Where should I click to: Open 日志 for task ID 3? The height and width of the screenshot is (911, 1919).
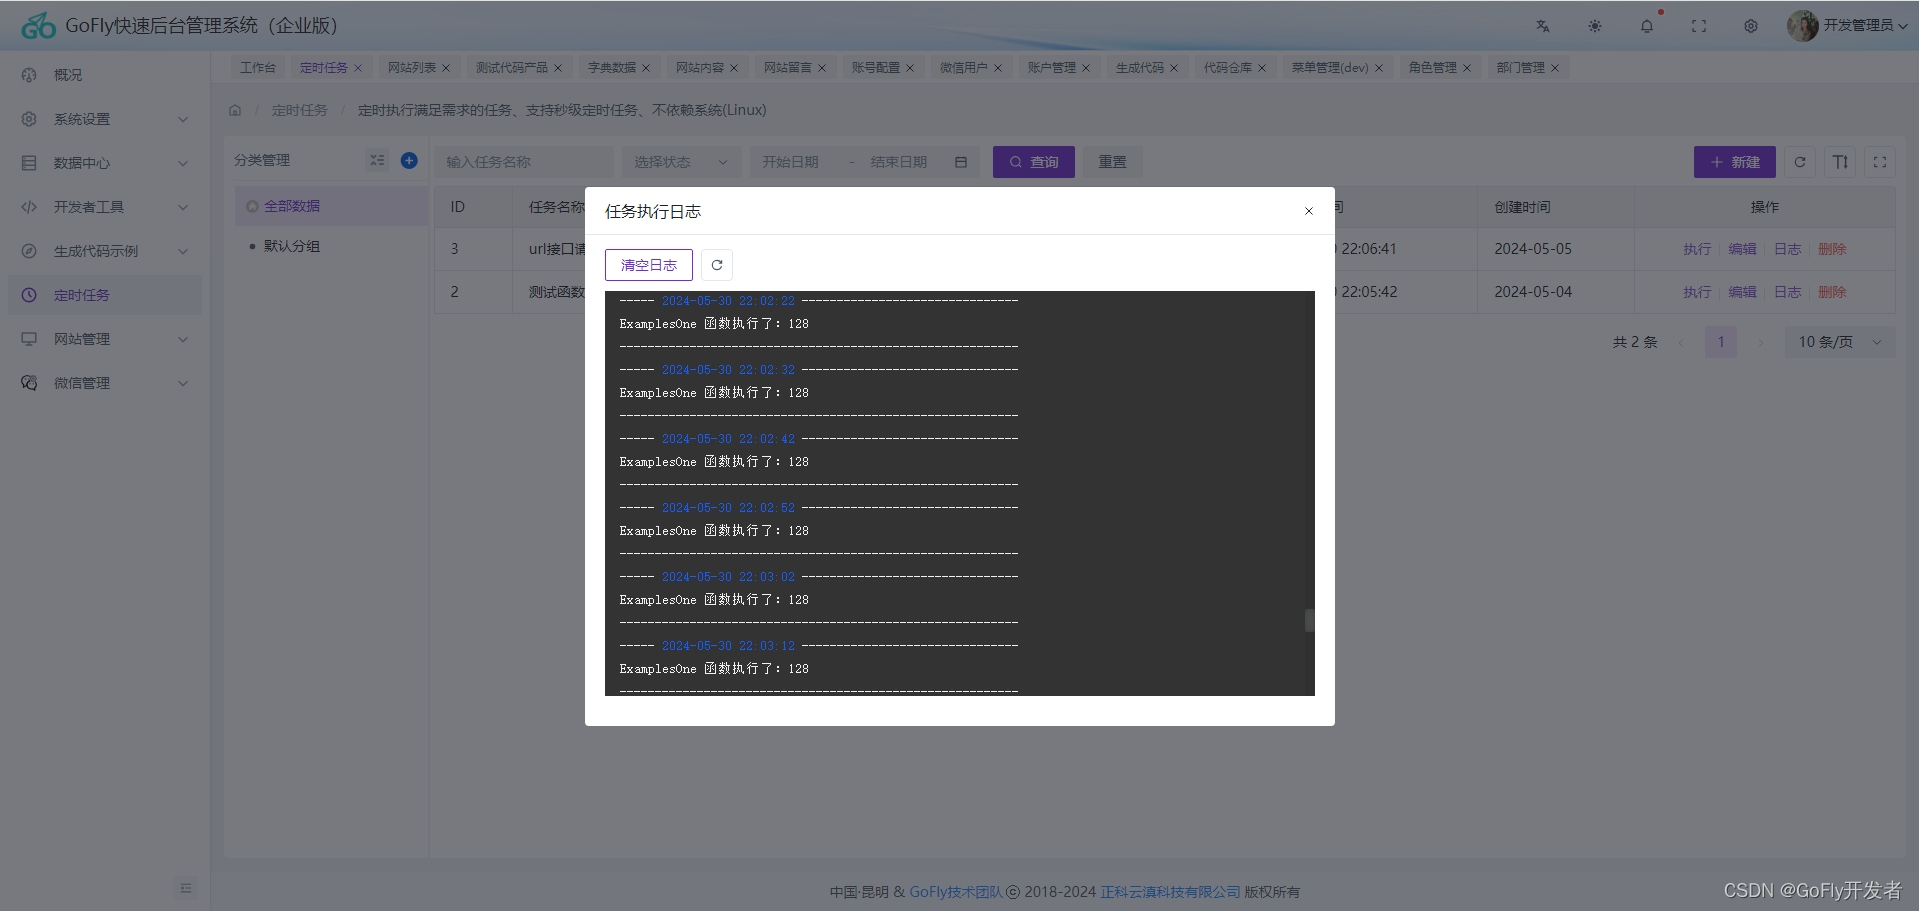(x=1788, y=249)
